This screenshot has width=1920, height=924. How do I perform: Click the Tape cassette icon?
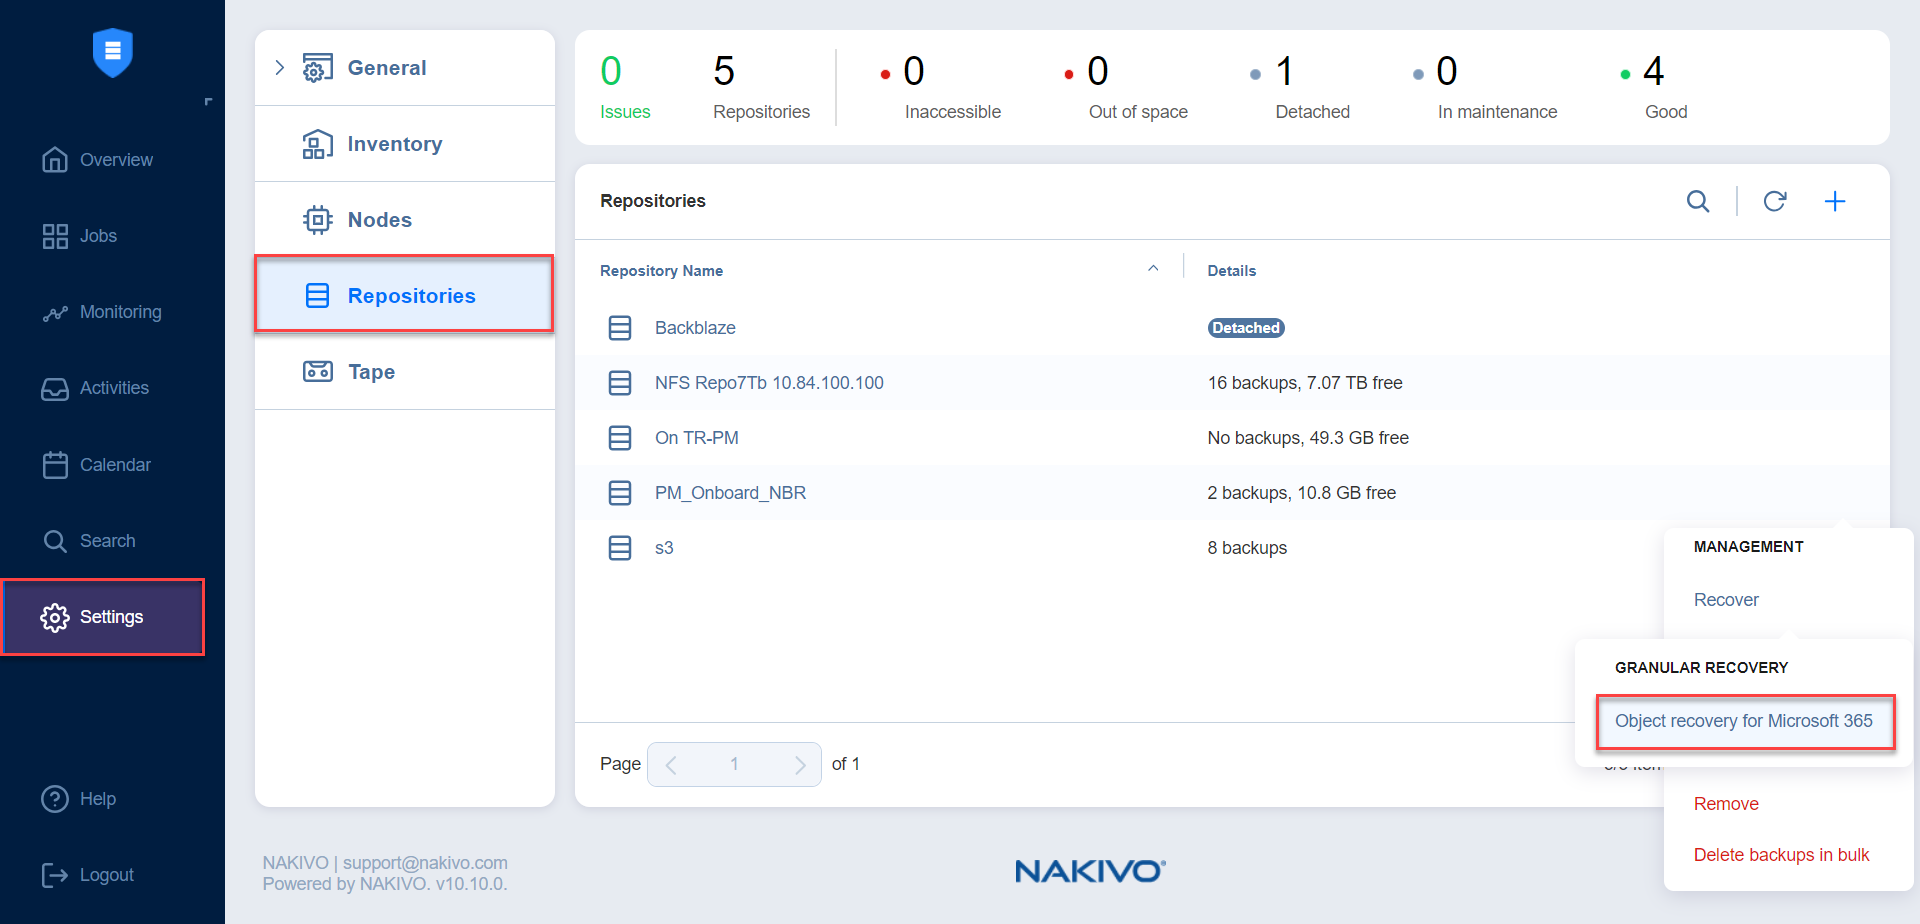click(x=318, y=372)
